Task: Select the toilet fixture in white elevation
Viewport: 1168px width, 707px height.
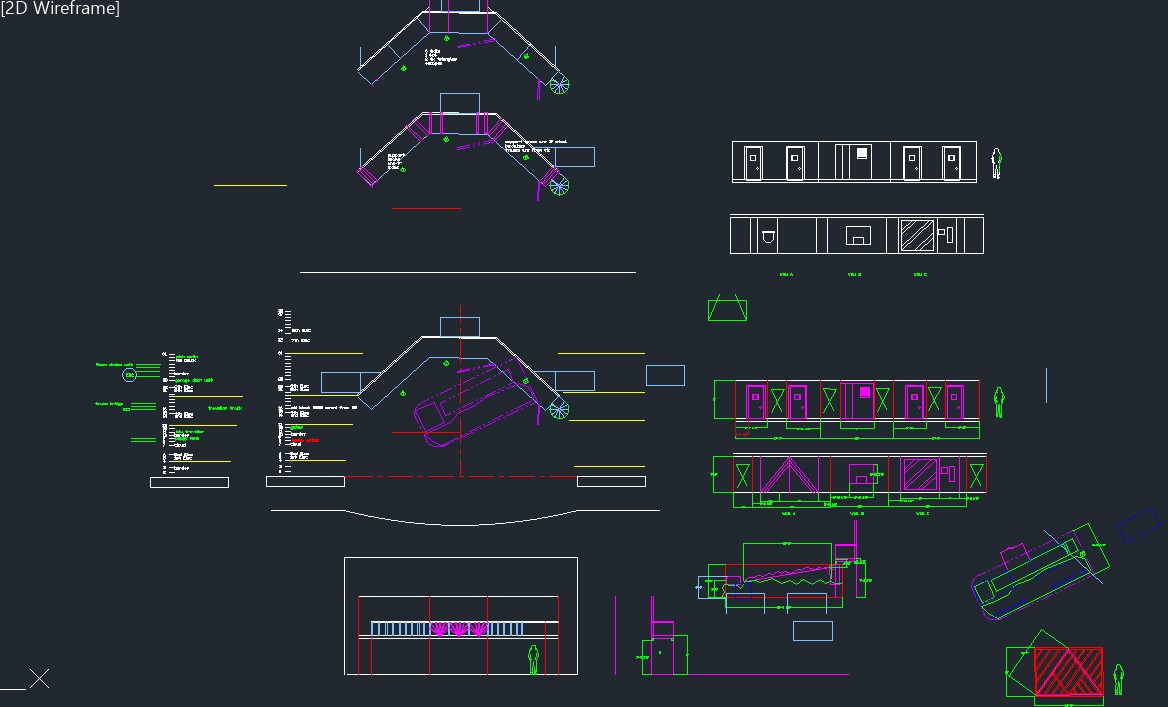Action: (x=768, y=237)
